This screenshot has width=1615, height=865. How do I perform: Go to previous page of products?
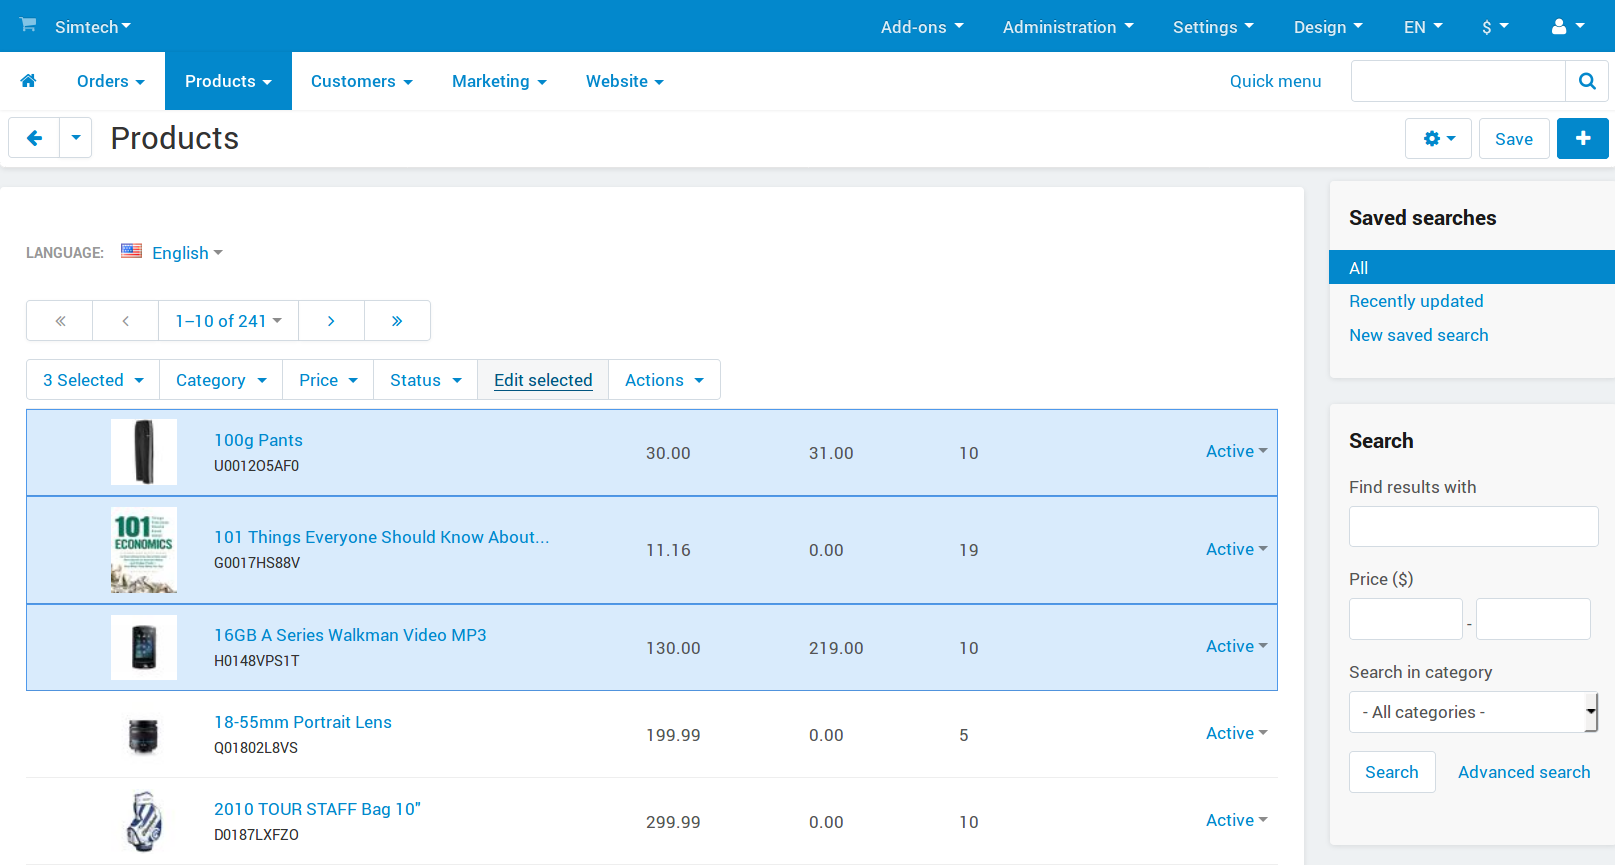click(126, 321)
